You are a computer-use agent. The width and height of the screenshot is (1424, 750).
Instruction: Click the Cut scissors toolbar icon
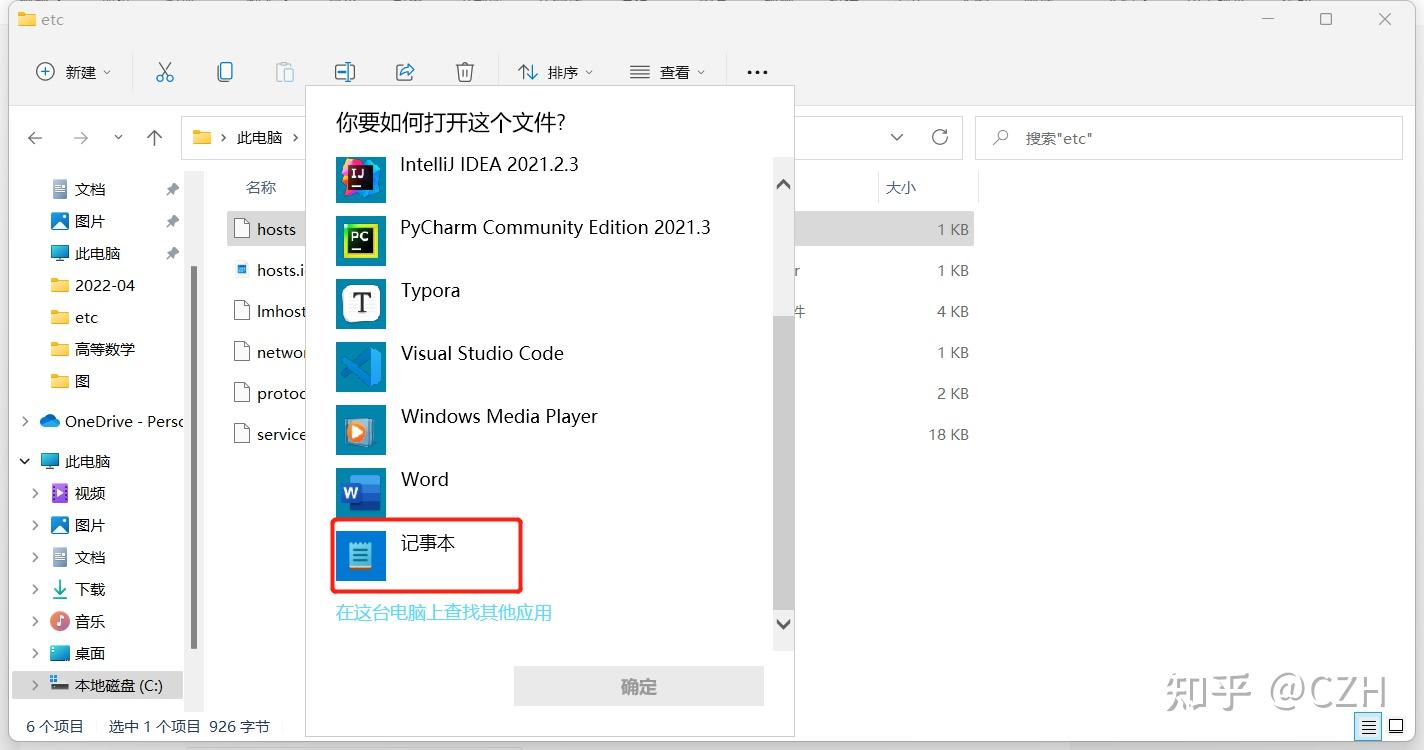click(x=165, y=72)
